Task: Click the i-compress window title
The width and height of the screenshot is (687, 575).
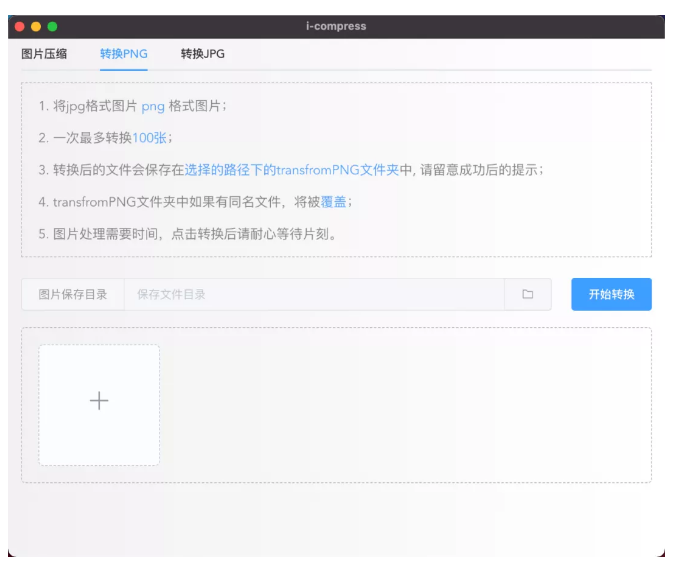Action: click(x=336, y=26)
